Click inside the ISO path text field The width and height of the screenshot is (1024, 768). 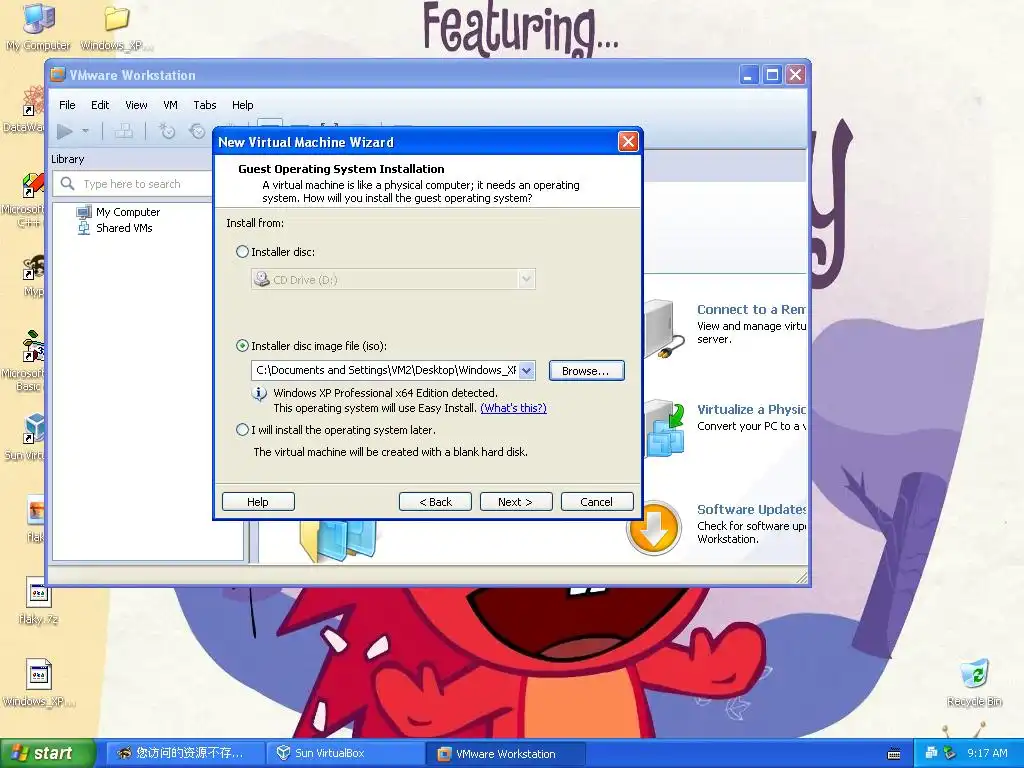click(385, 370)
